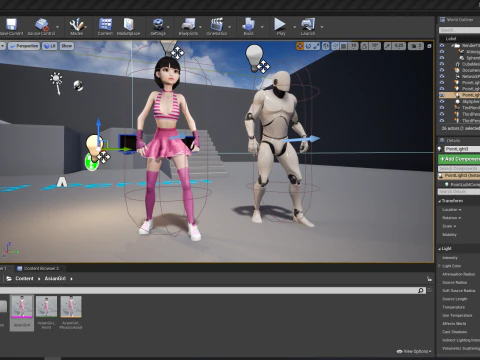
Task: Open the scale snap value dropdown
Action: click(399, 46)
